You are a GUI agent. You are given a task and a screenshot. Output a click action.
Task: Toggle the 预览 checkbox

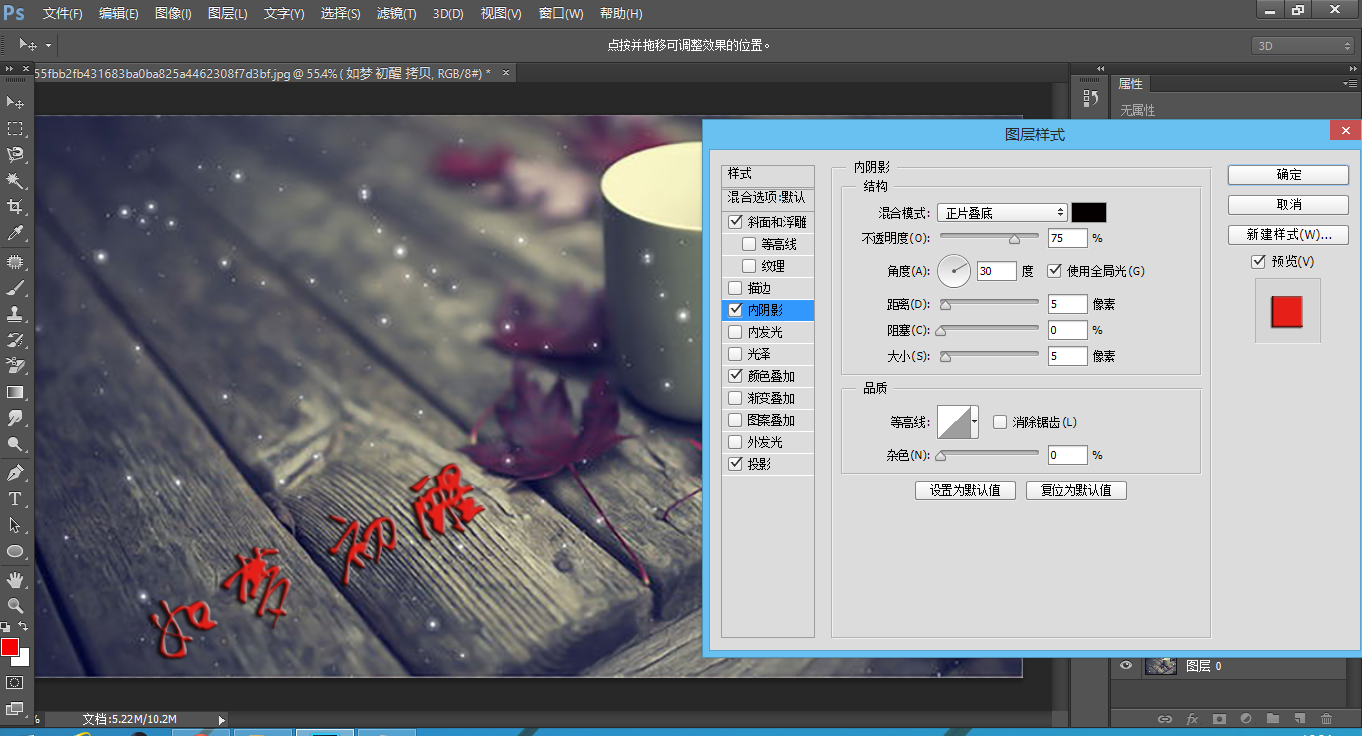(1259, 261)
